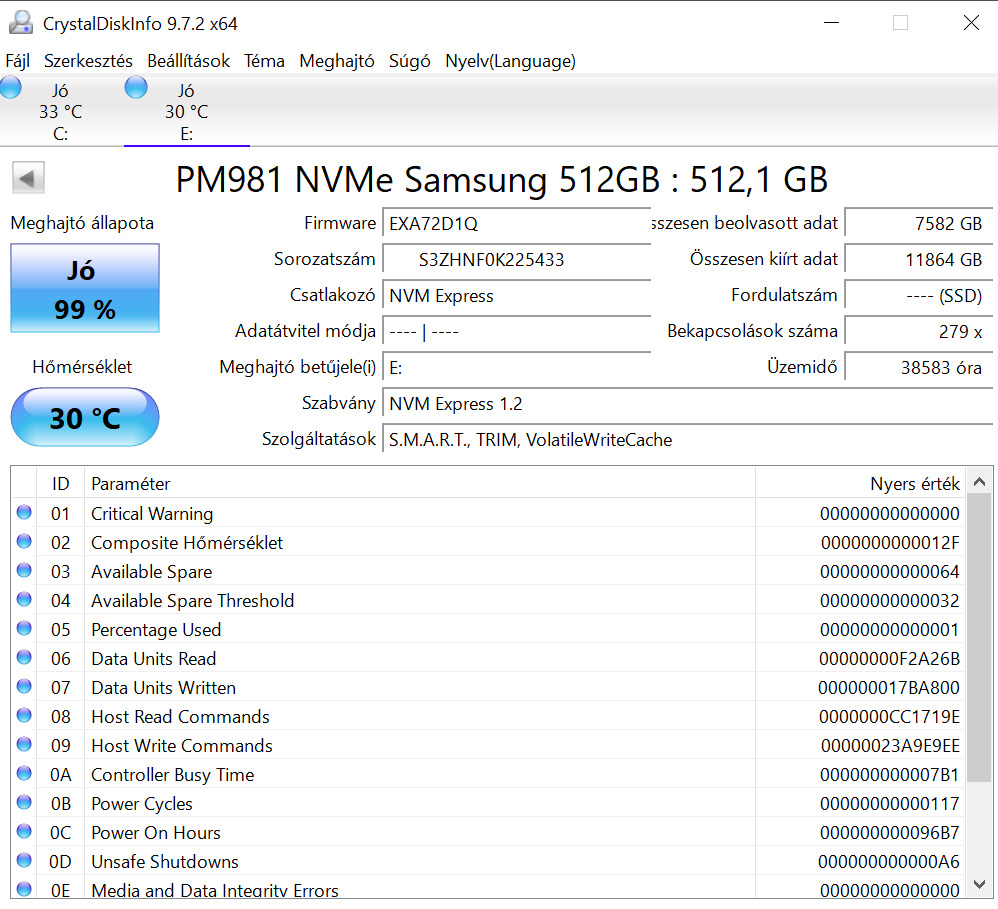Open the Súgó menu
The image size is (998, 909).
[409, 61]
